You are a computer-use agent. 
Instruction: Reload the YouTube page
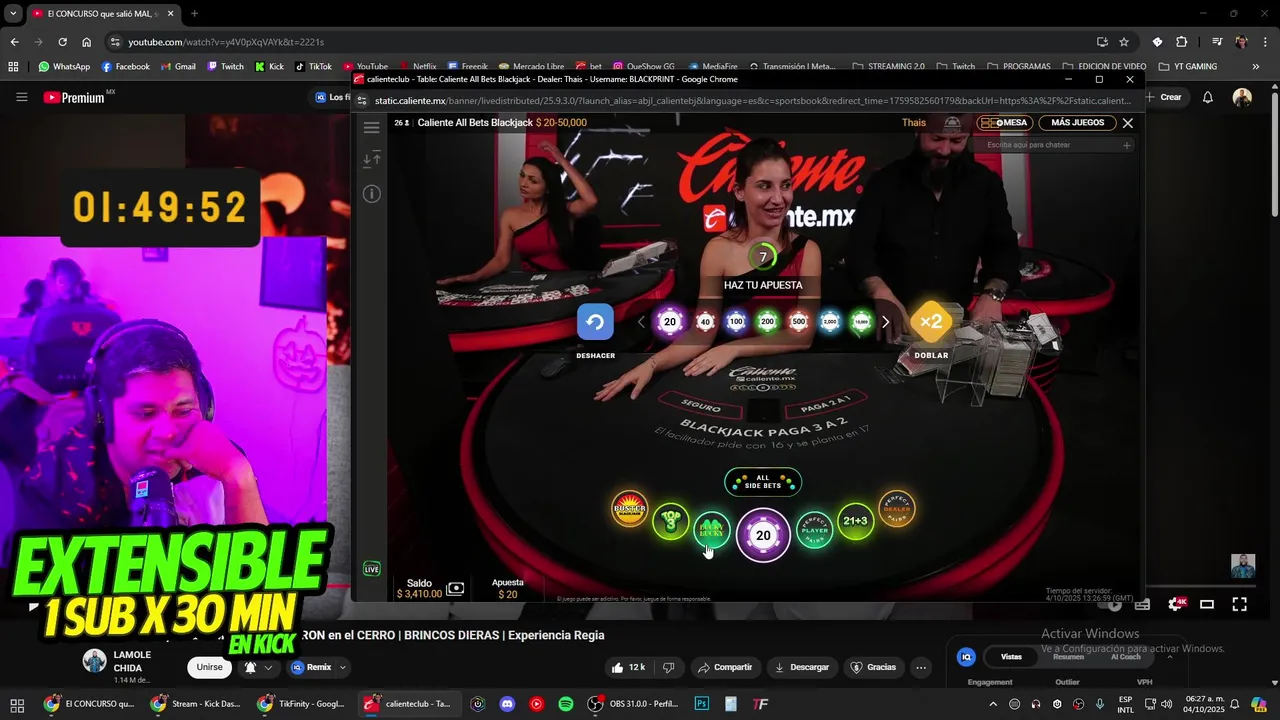(62, 42)
